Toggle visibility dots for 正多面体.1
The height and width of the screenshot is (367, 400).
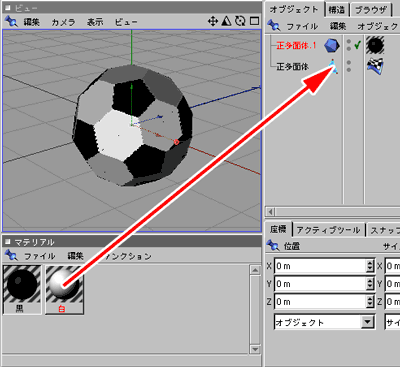tap(349, 45)
